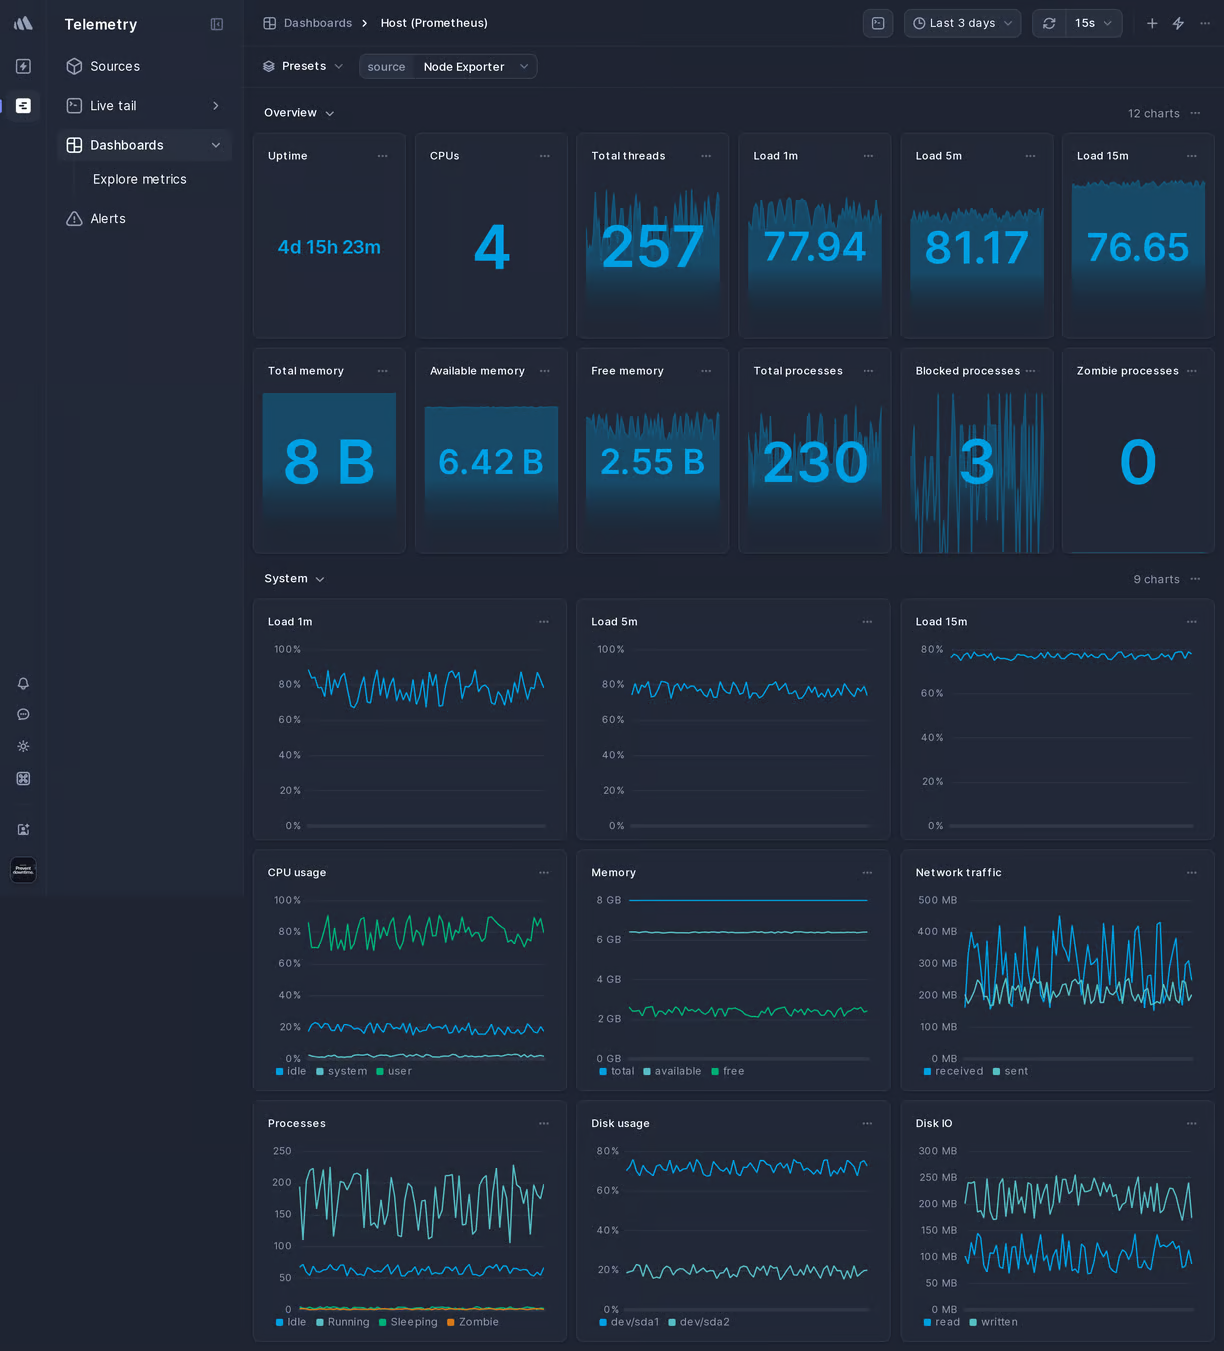The height and width of the screenshot is (1351, 1224).
Task: Open the Dashboards breadcrumb menu item
Action: tap(317, 22)
